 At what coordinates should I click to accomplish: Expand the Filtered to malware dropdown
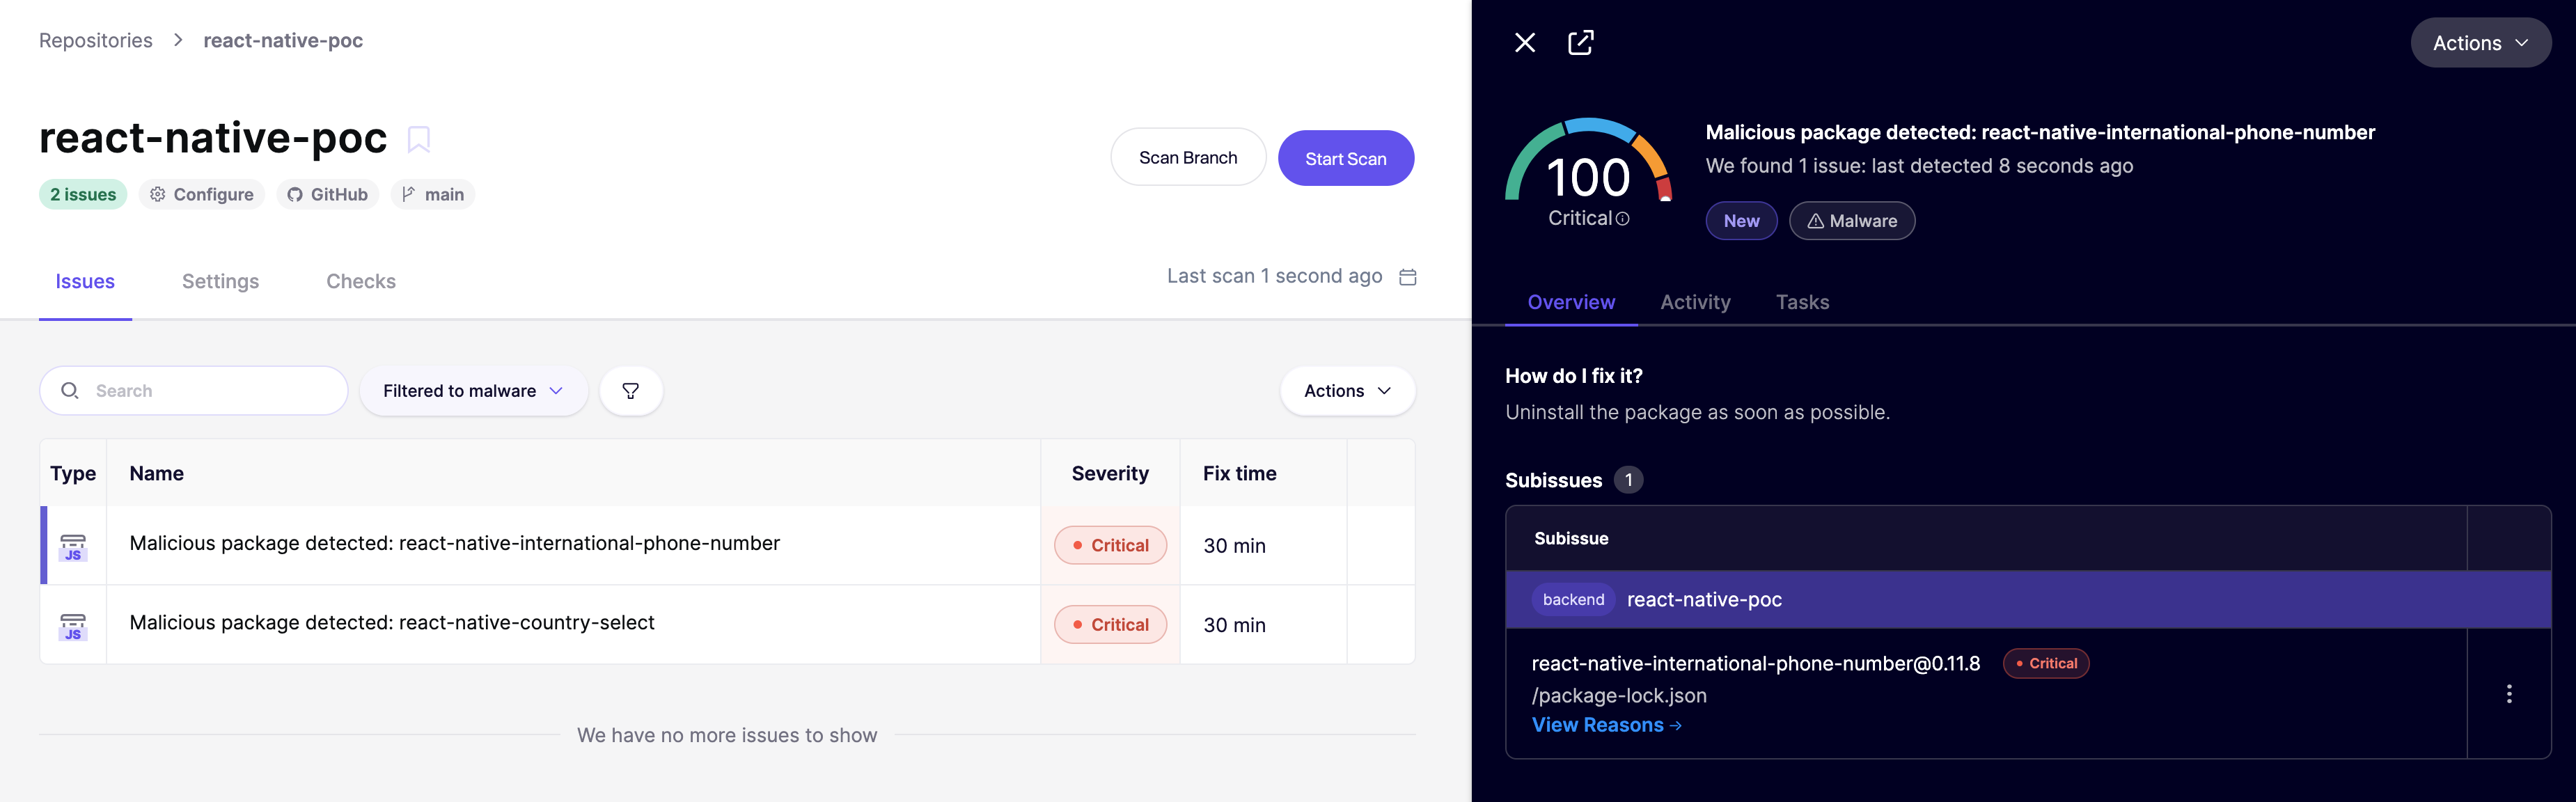pyautogui.click(x=473, y=391)
